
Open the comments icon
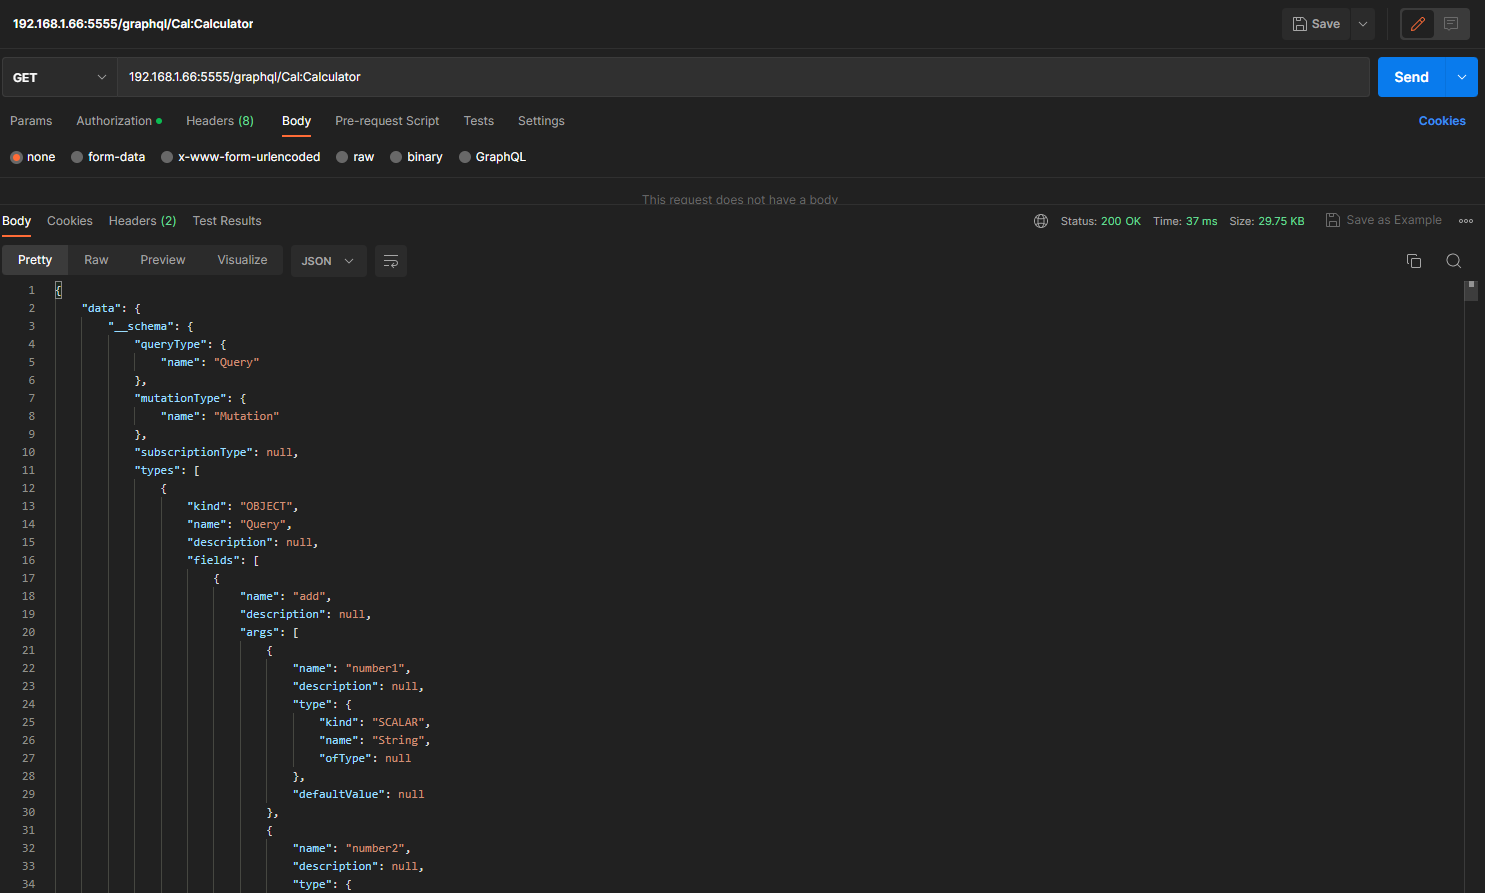(1451, 24)
